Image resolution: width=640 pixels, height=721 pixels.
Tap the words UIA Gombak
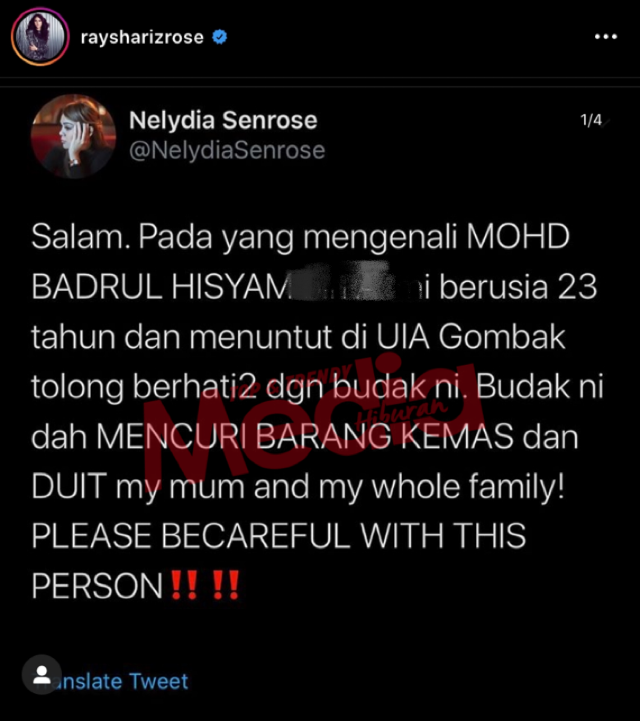[x=471, y=337]
